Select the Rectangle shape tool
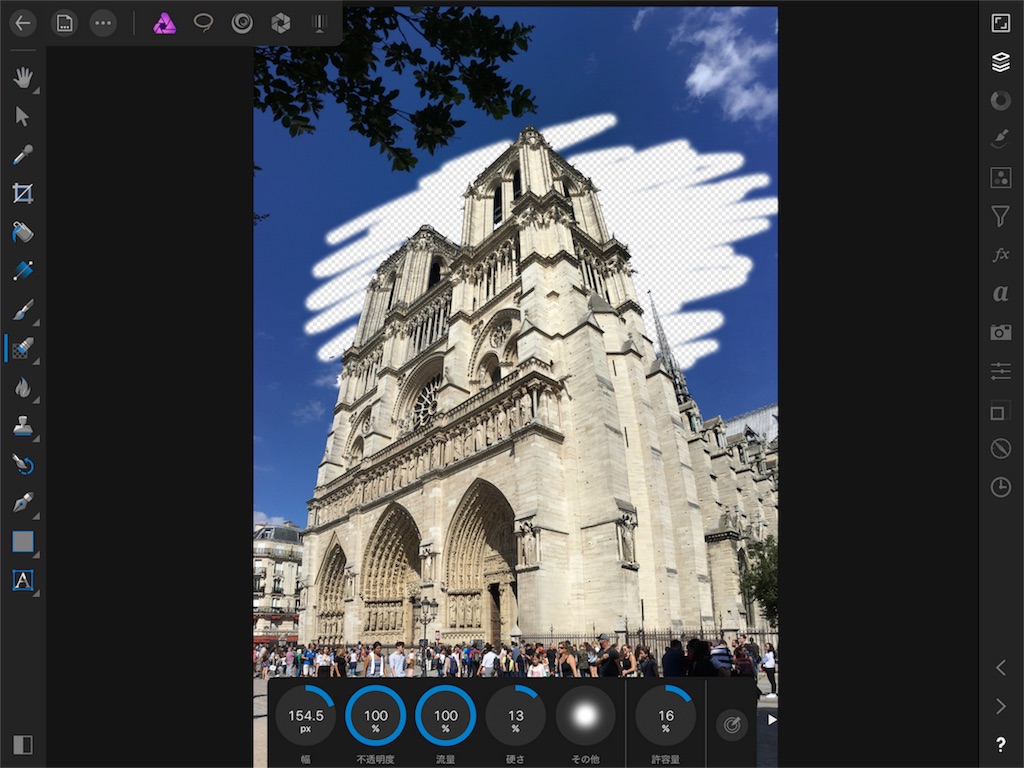1024x768 pixels. (23, 541)
